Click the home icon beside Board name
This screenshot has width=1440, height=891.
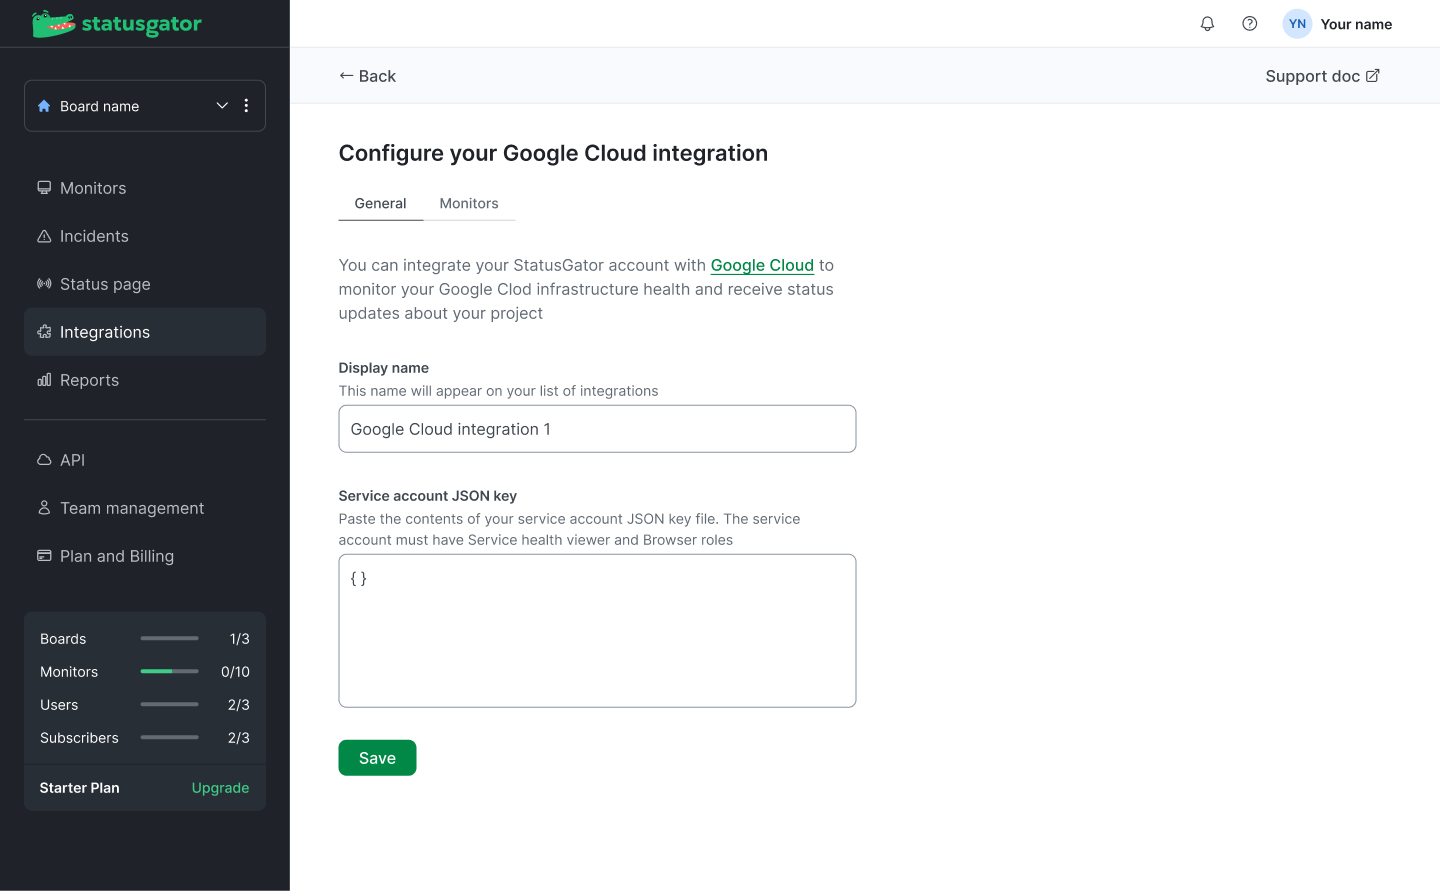44,106
